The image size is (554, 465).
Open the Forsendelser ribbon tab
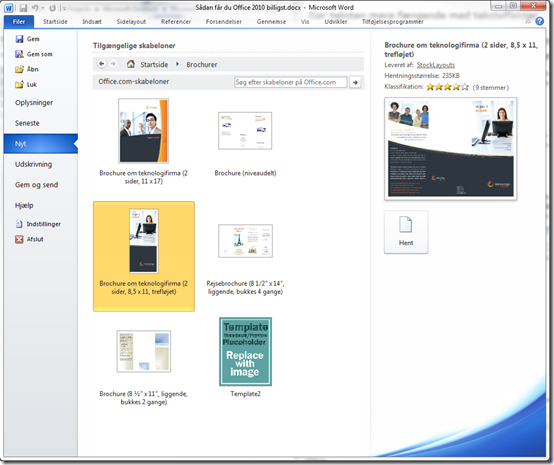(x=224, y=22)
